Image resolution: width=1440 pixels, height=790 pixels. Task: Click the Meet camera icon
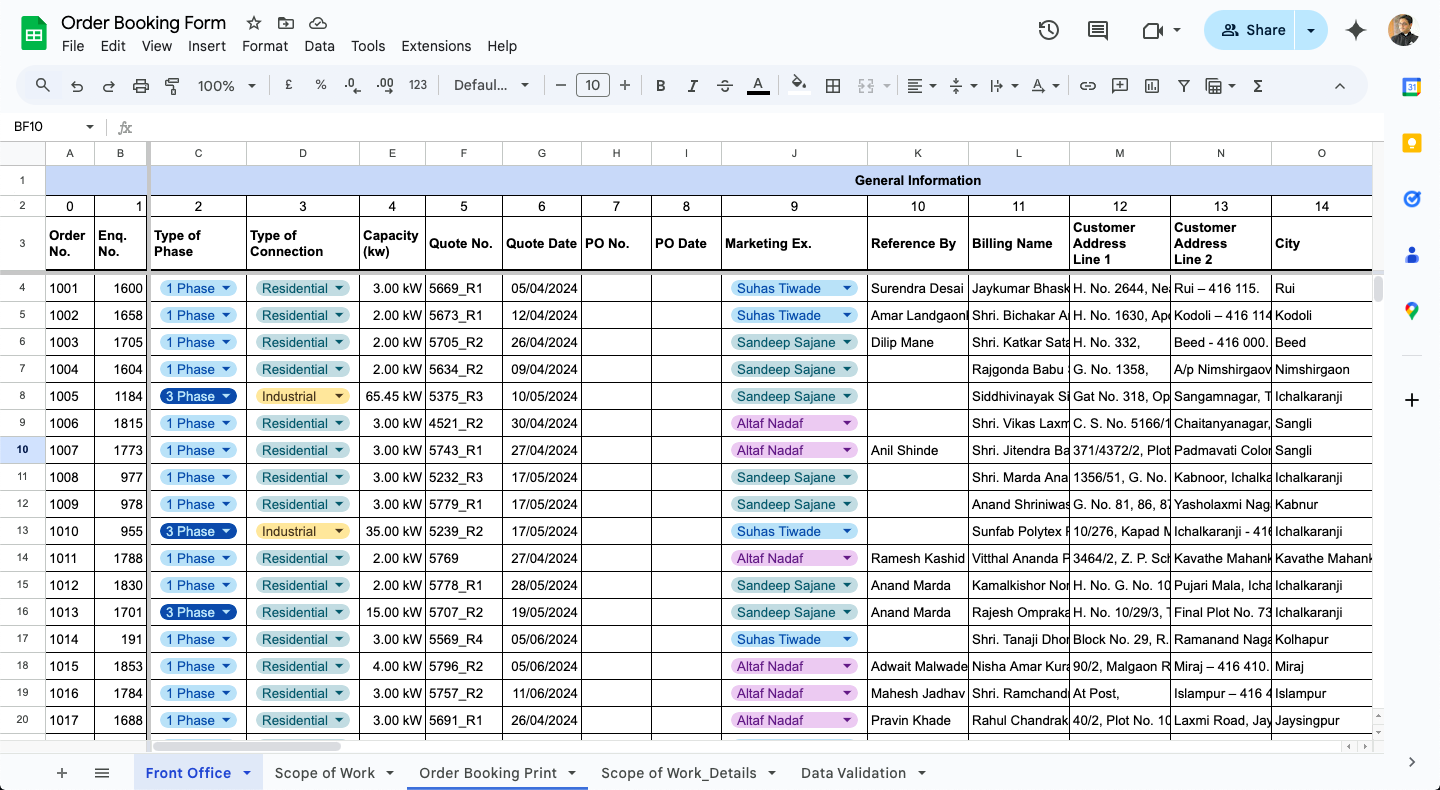click(1152, 30)
